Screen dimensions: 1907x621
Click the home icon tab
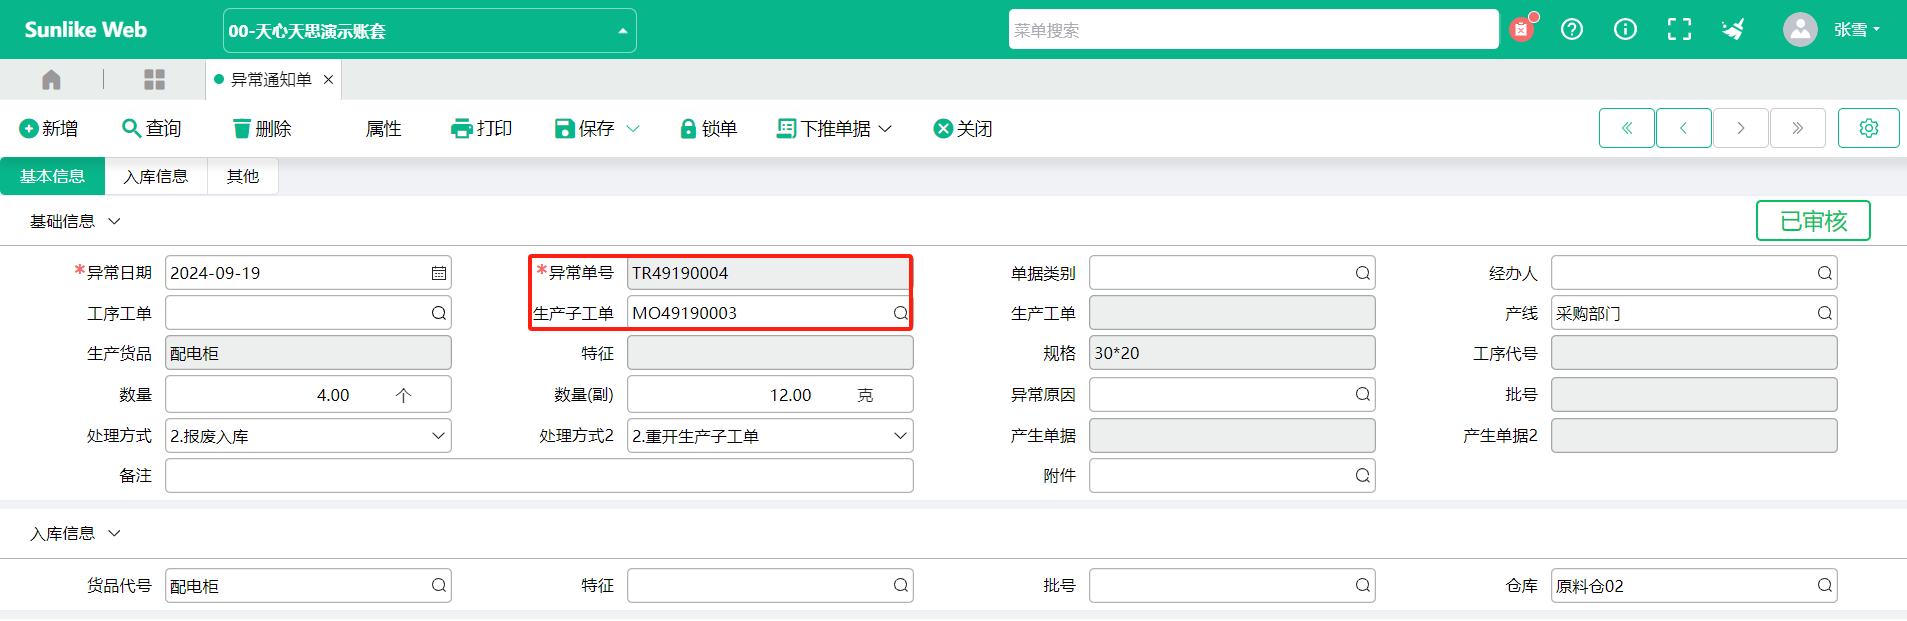[51, 79]
